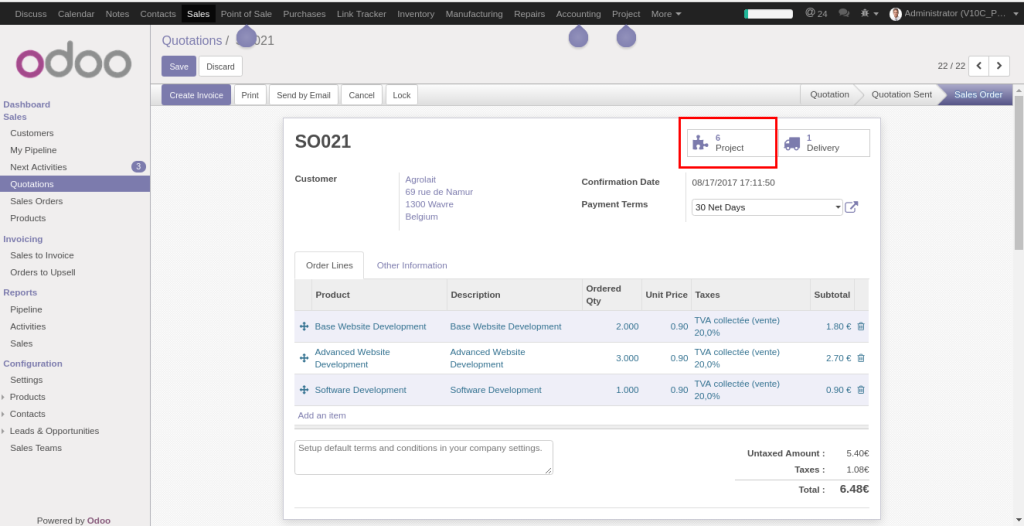Image resolution: width=1024 pixels, height=526 pixels.
Task: Open the Powered by Odoo link
Action: 73,521
